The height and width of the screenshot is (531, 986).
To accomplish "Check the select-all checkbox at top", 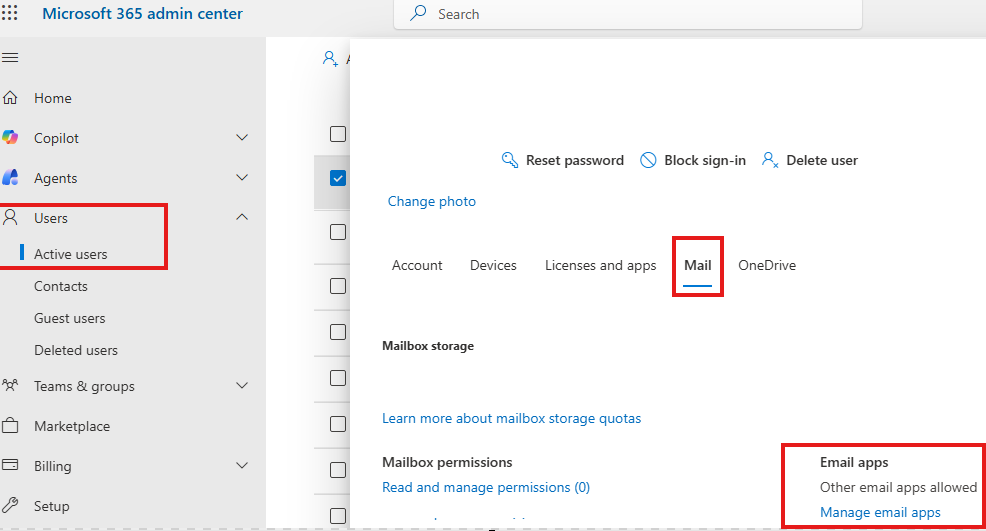I will tap(338, 134).
